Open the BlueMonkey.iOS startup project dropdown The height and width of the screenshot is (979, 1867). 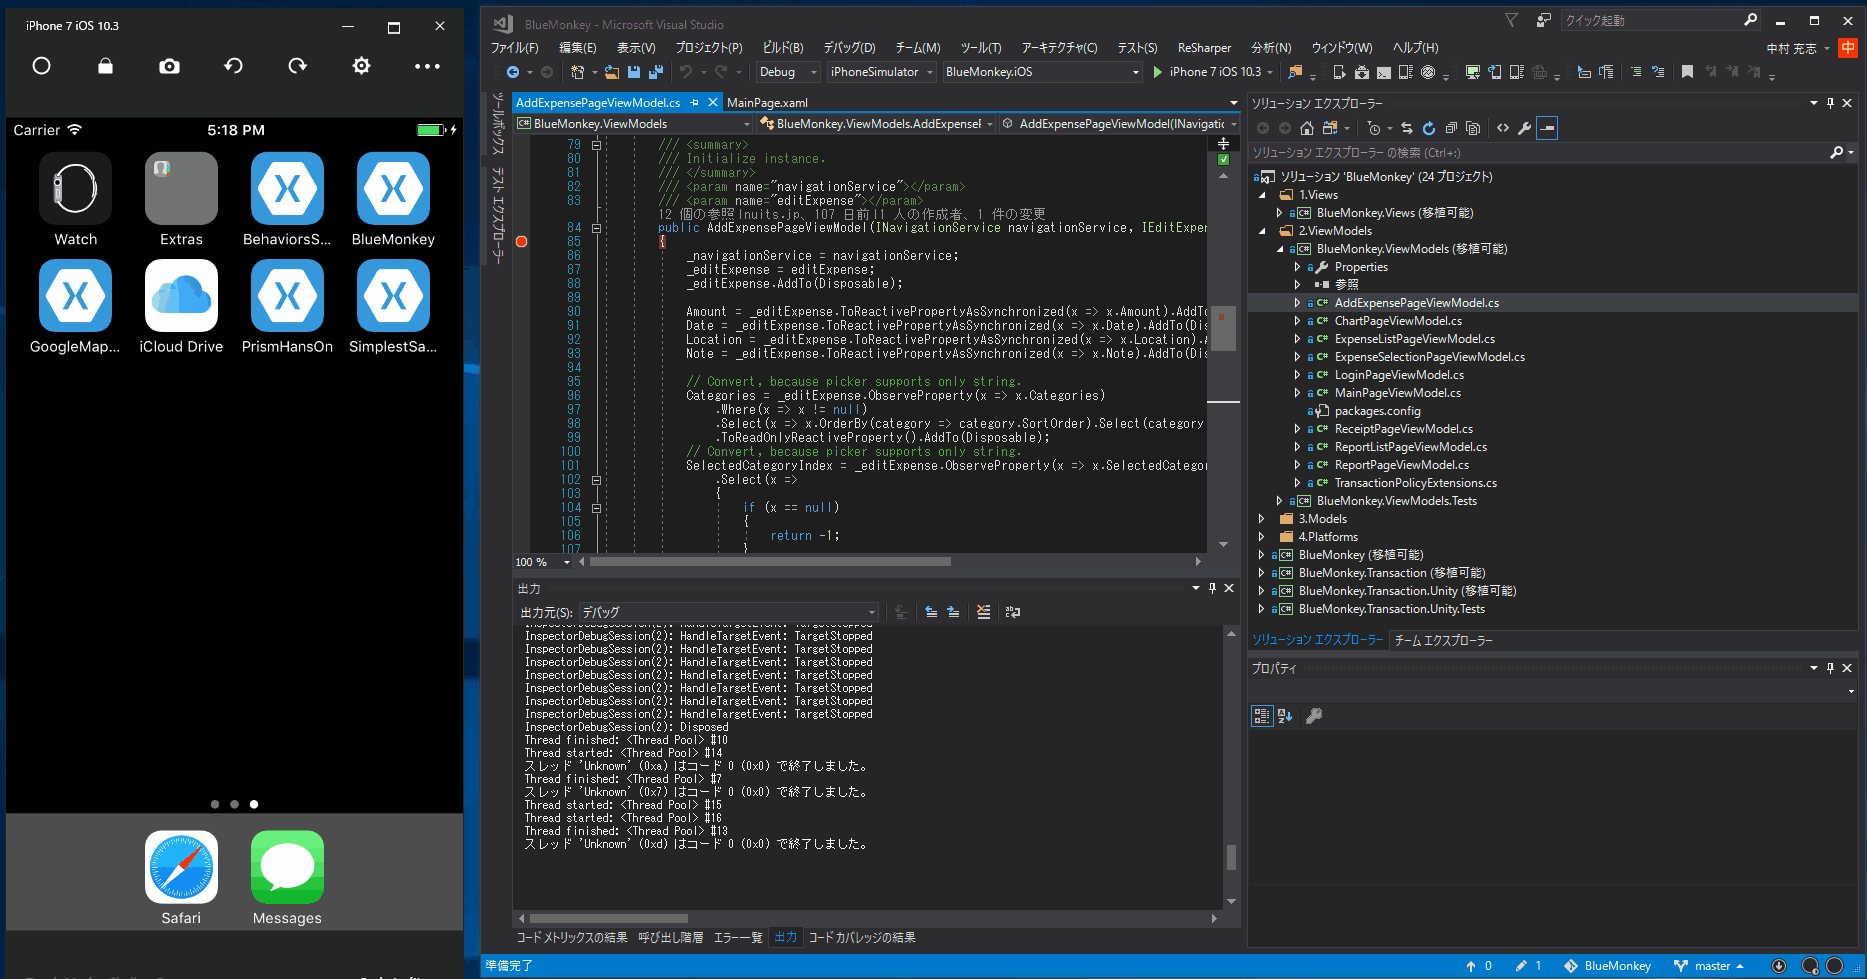point(1042,72)
